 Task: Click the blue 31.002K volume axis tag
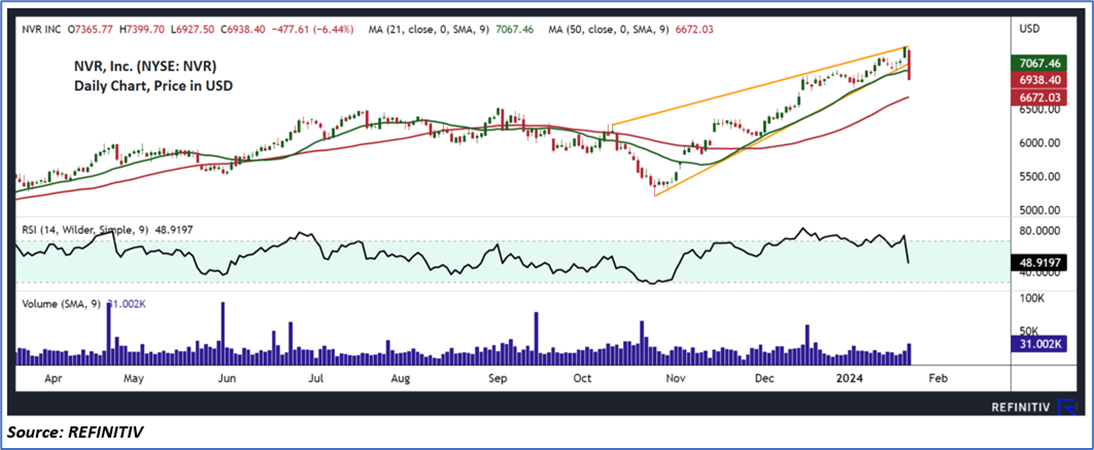point(1040,344)
